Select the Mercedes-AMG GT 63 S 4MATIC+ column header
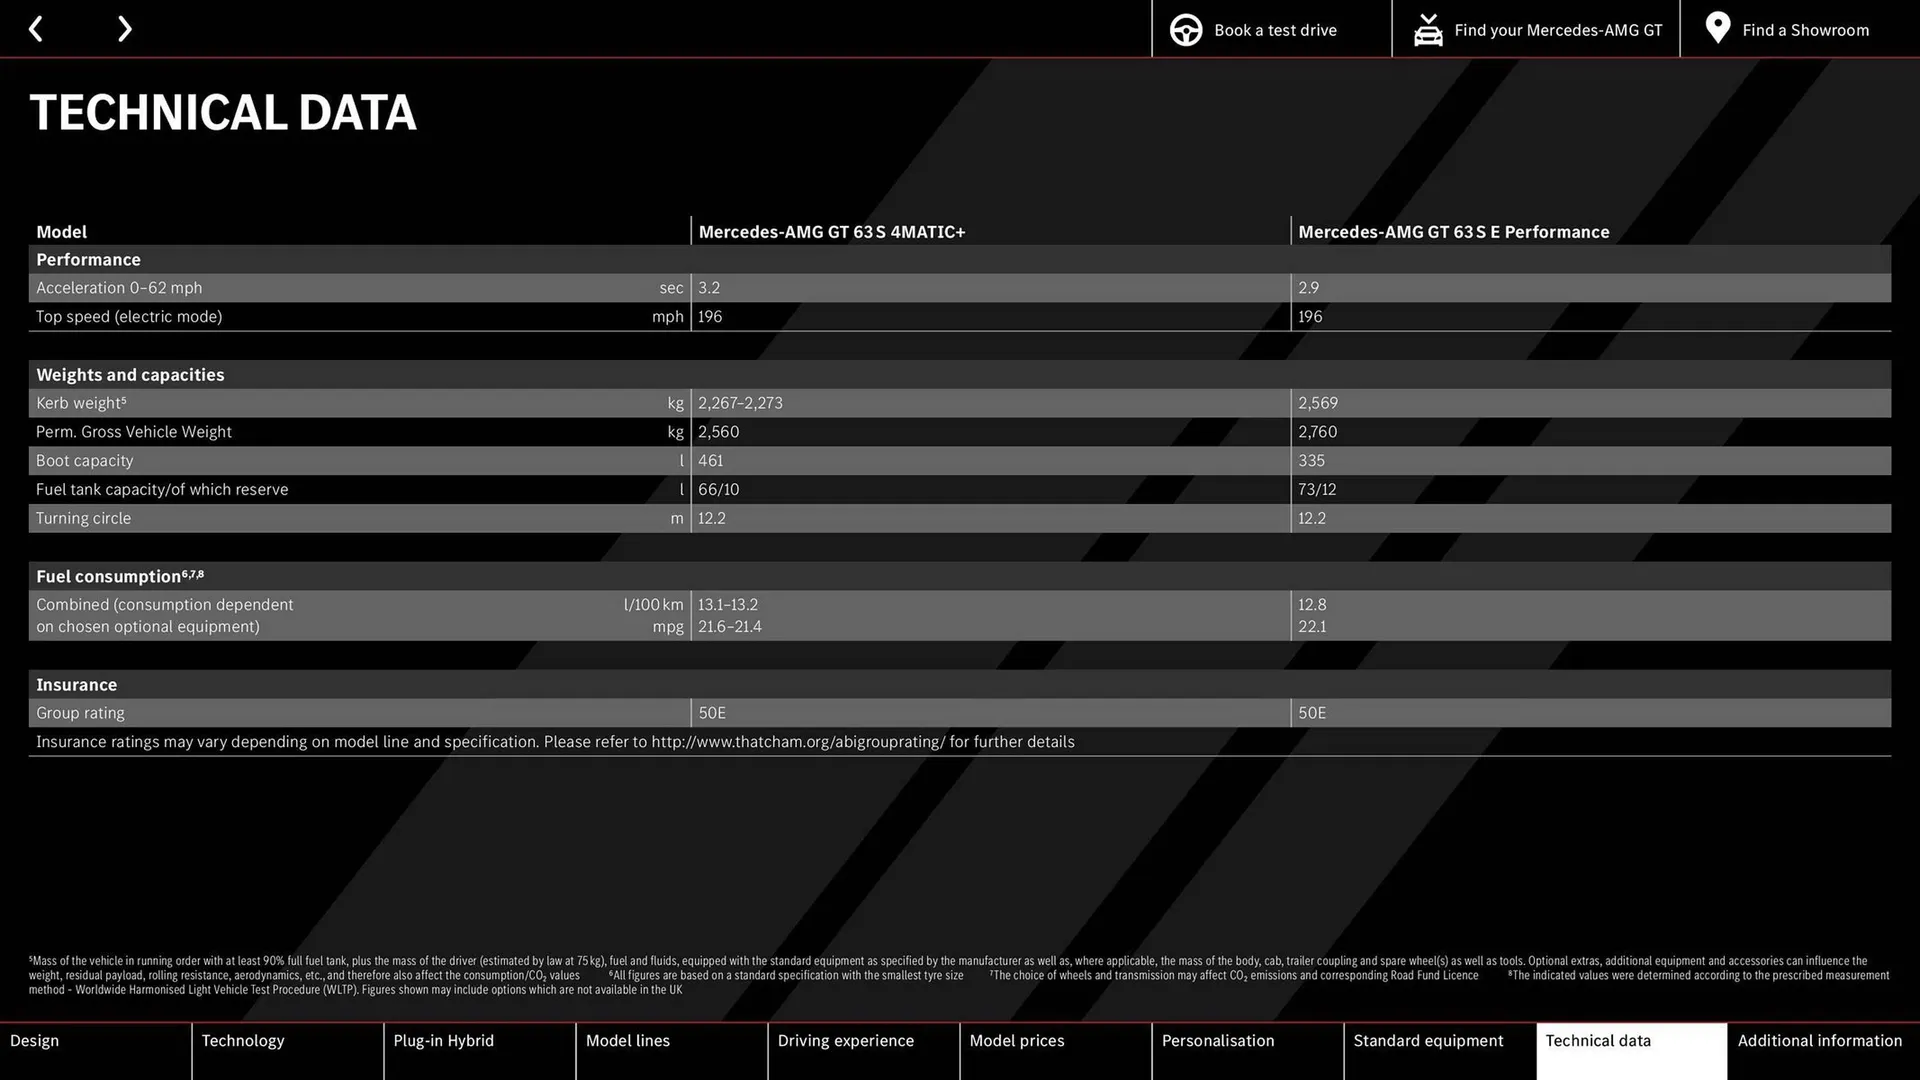This screenshot has height=1080, width=1920. pos(831,231)
